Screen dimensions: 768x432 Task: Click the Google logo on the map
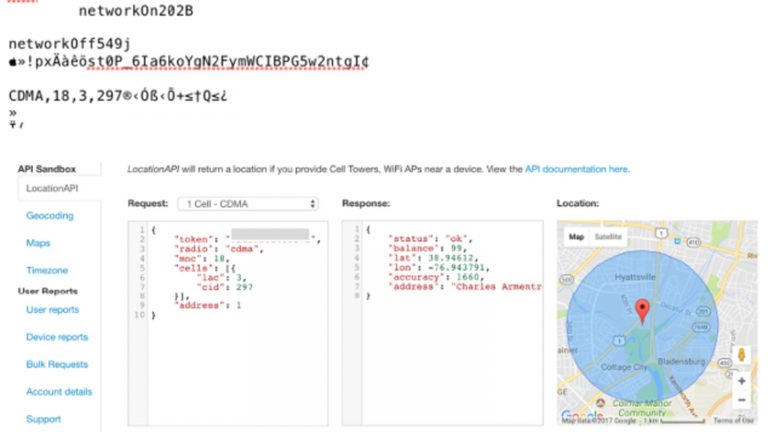[x=581, y=414]
